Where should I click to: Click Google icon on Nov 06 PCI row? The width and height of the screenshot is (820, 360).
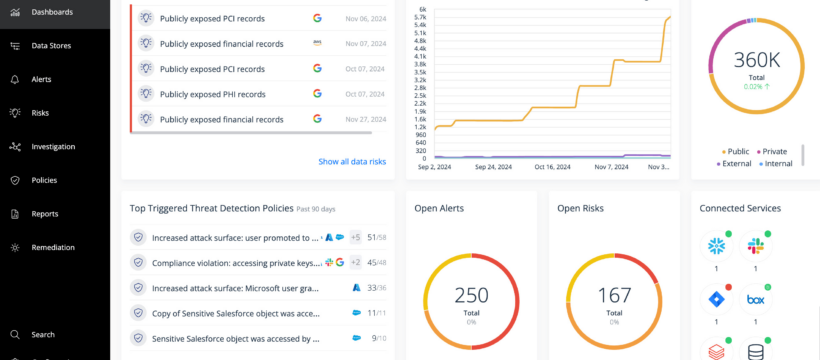(x=317, y=18)
